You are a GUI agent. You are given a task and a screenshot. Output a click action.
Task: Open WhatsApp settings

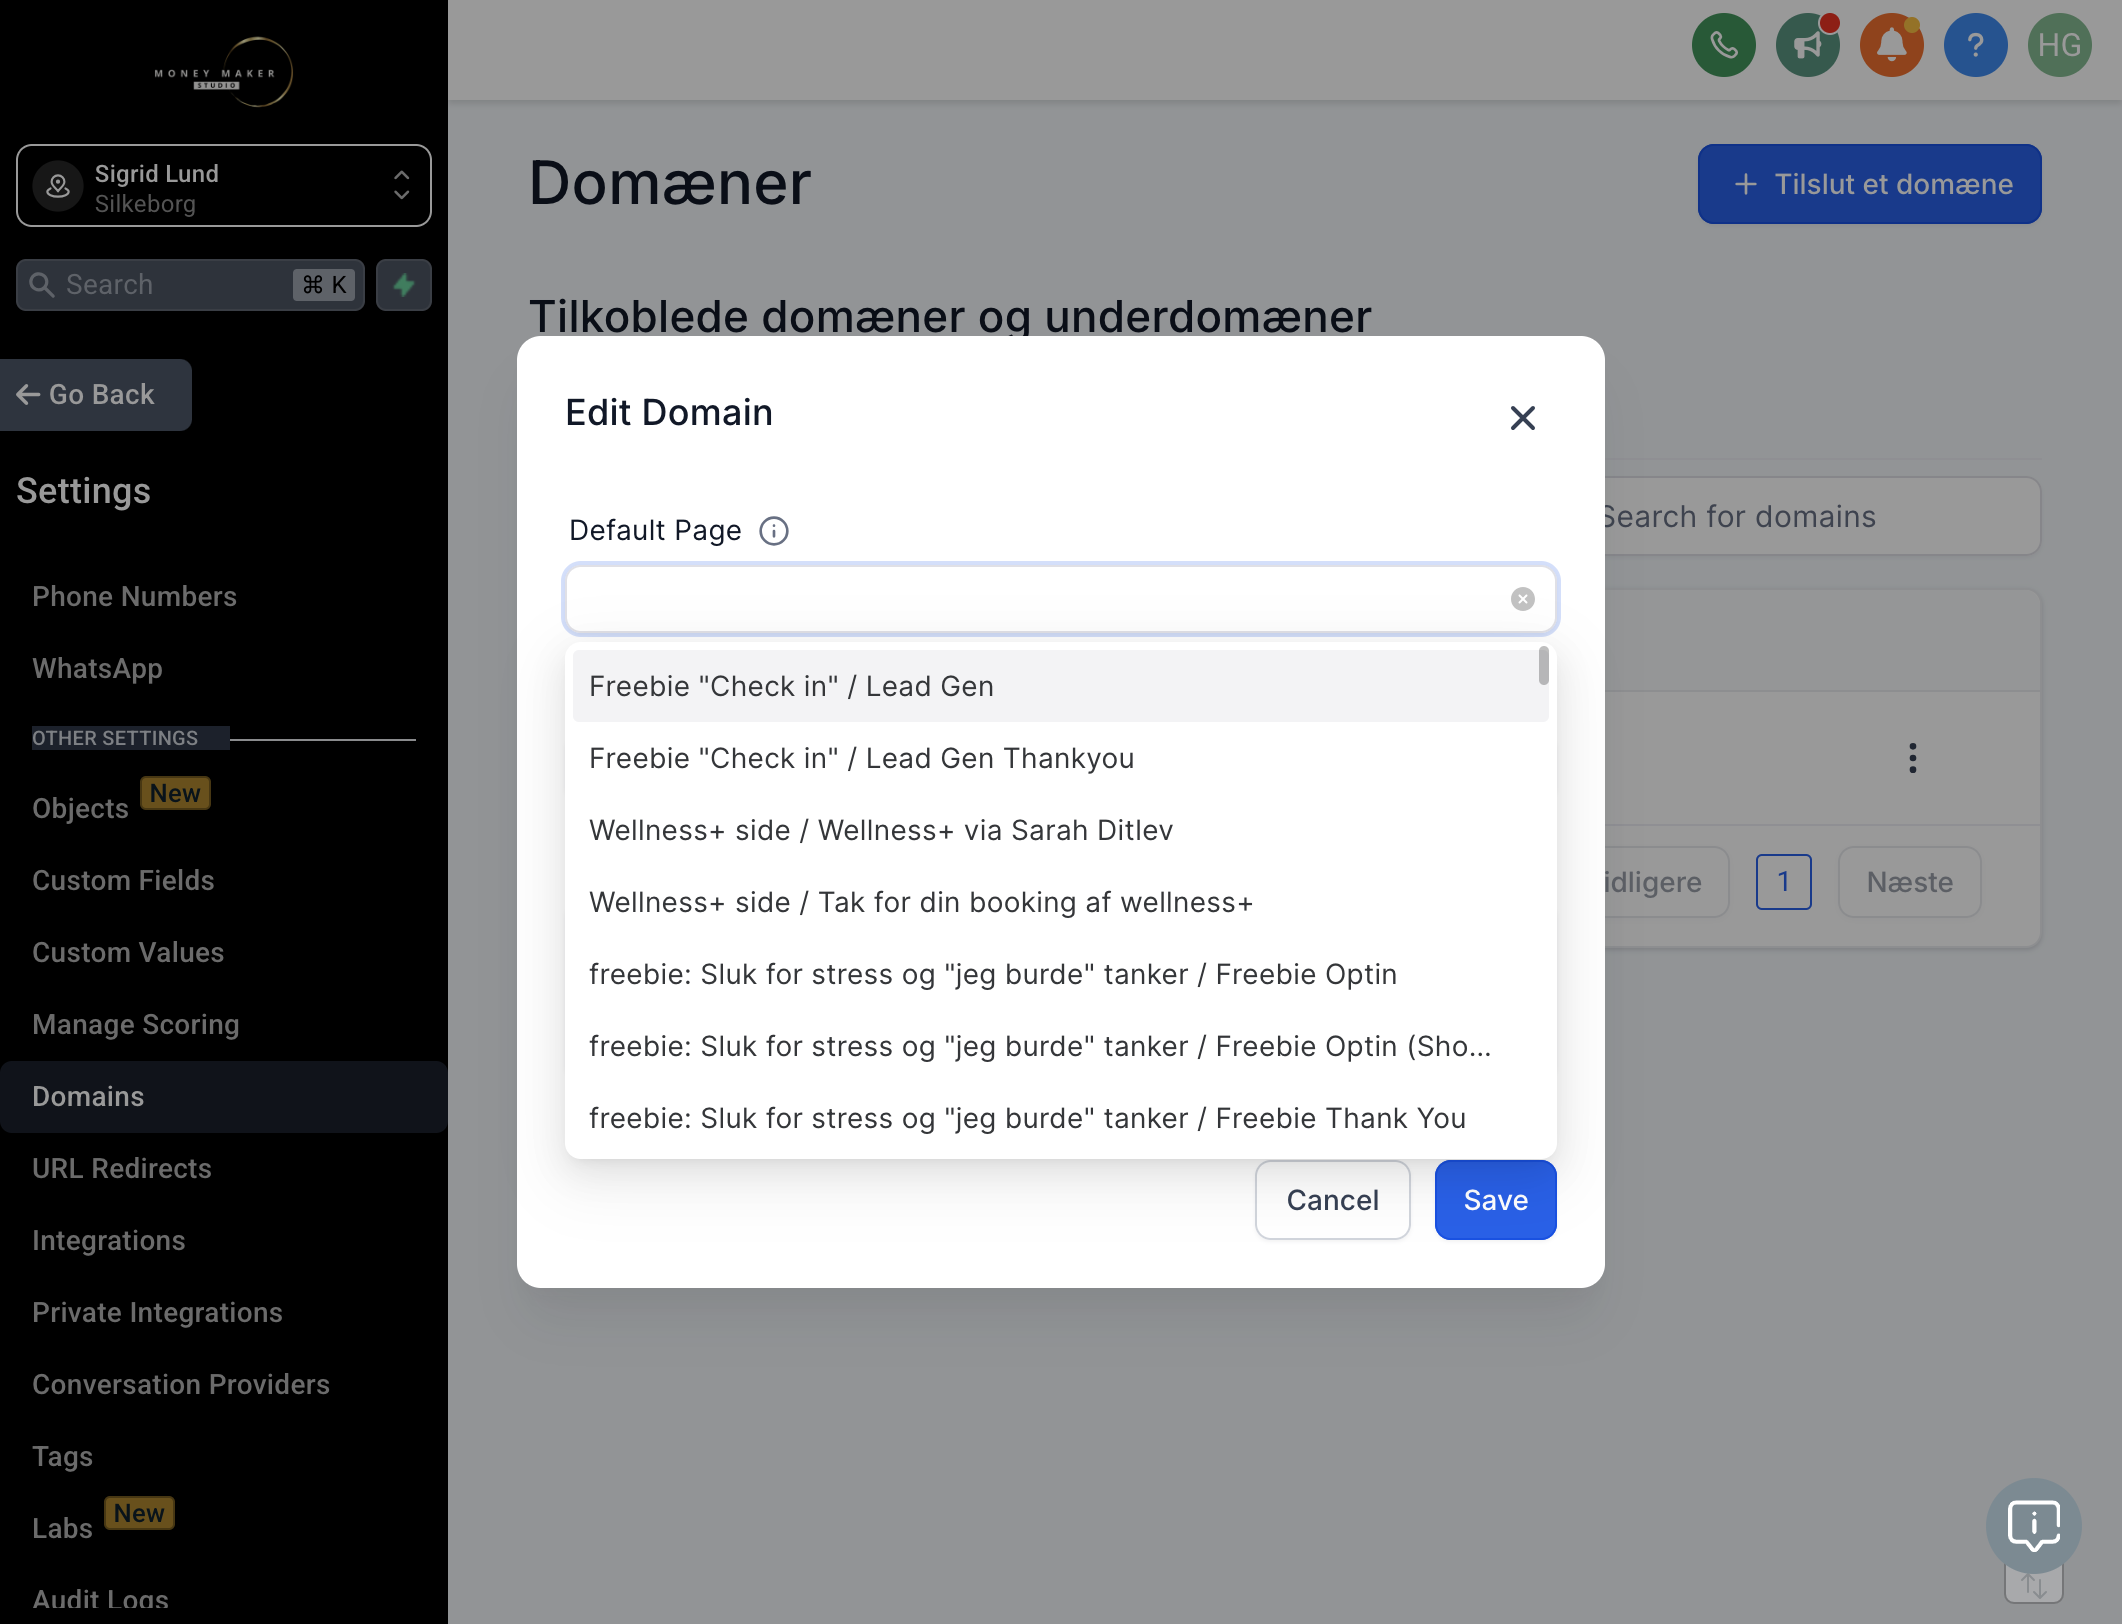click(97, 668)
